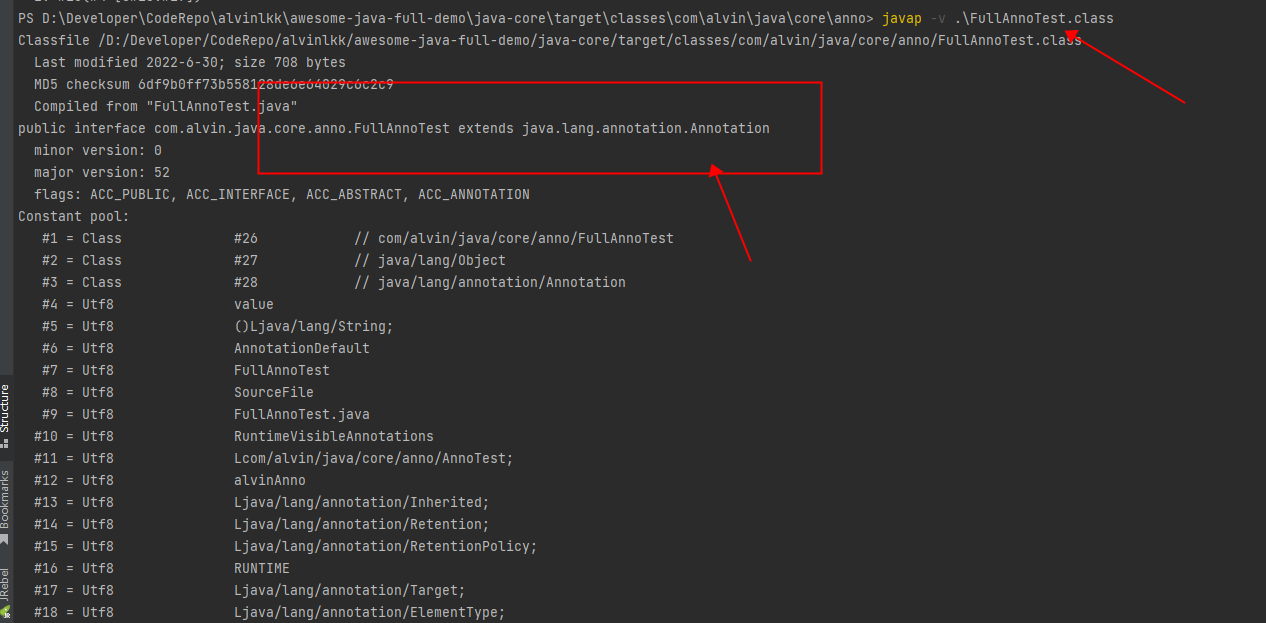Click the '#26' reference on entry #1
1266x623 pixels.
(x=246, y=238)
